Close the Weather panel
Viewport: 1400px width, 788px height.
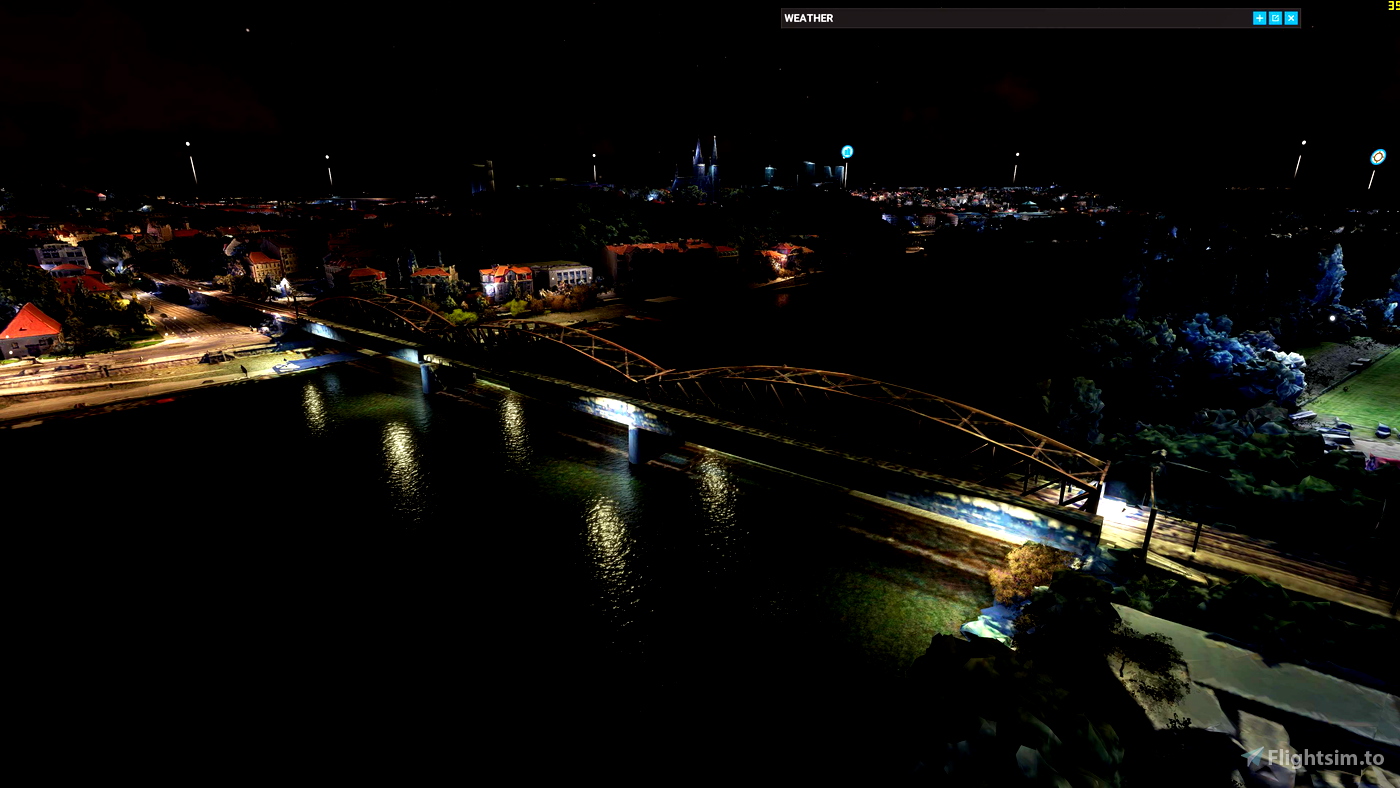(x=1291, y=18)
